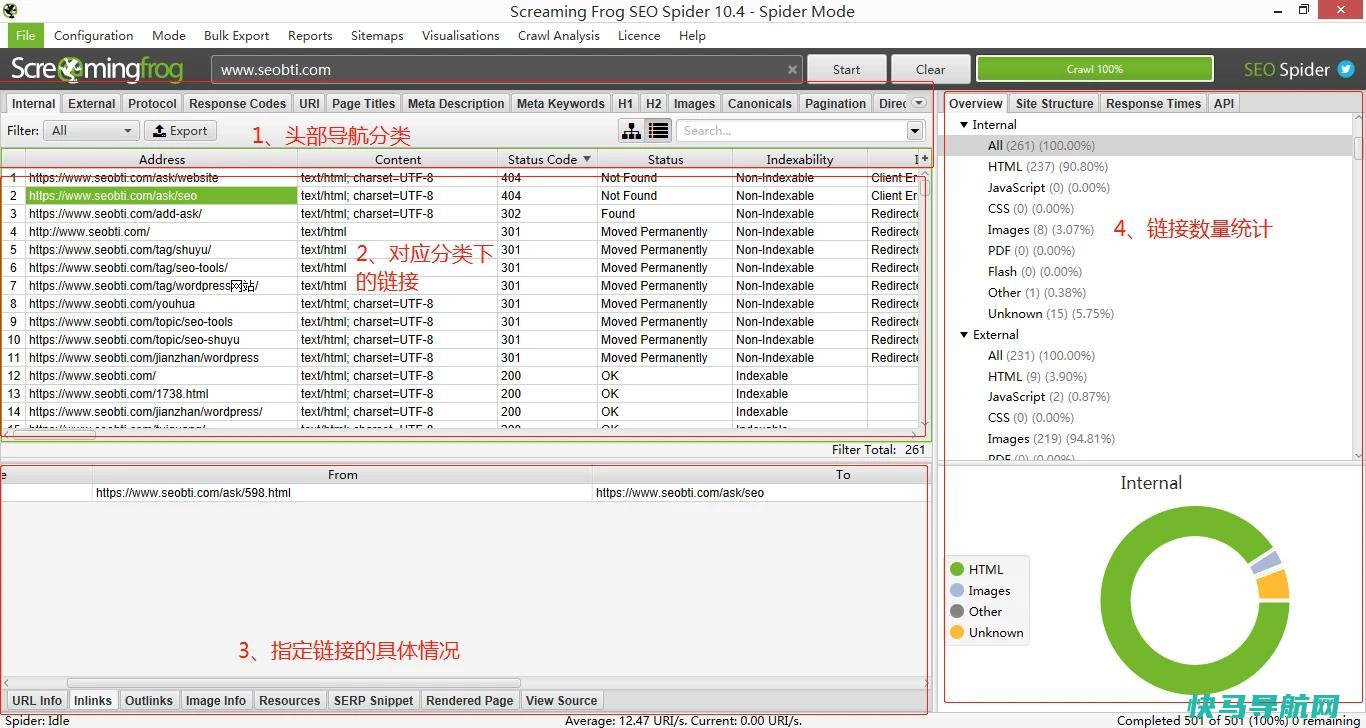
Task: Select Internal Unknown (15) overview row
Action: tap(1050, 314)
